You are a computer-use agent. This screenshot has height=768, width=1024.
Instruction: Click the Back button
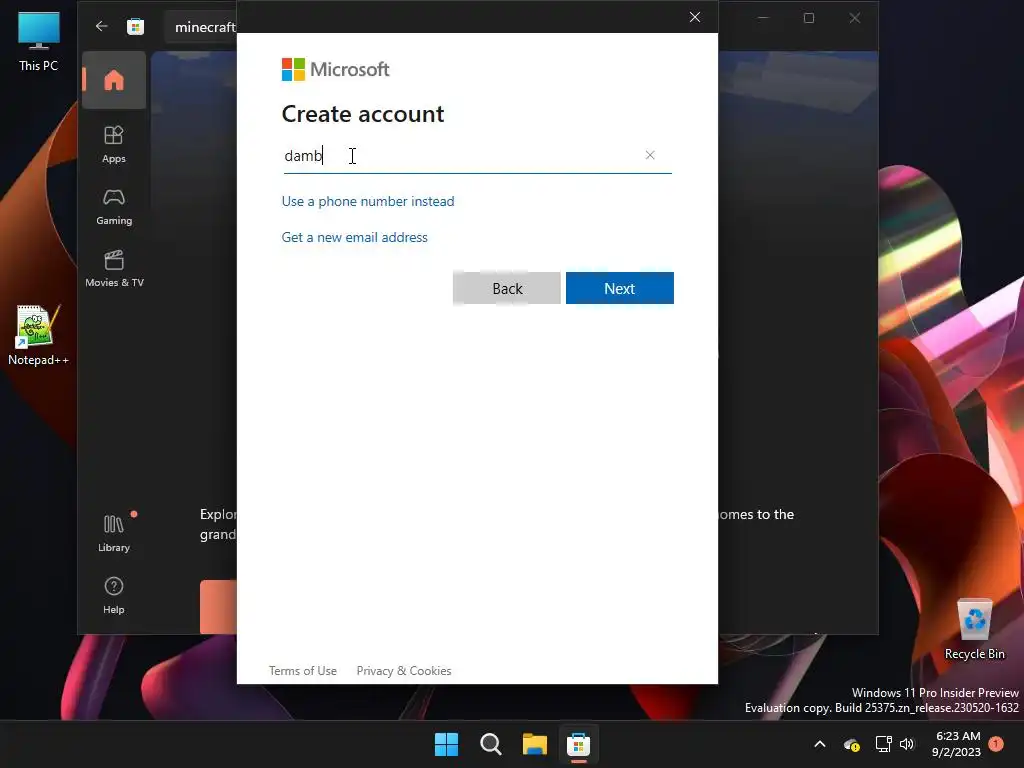tap(507, 288)
